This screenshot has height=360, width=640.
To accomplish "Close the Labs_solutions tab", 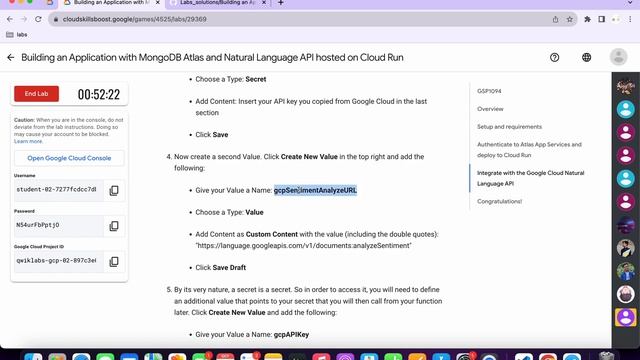I will pos(264,3).
